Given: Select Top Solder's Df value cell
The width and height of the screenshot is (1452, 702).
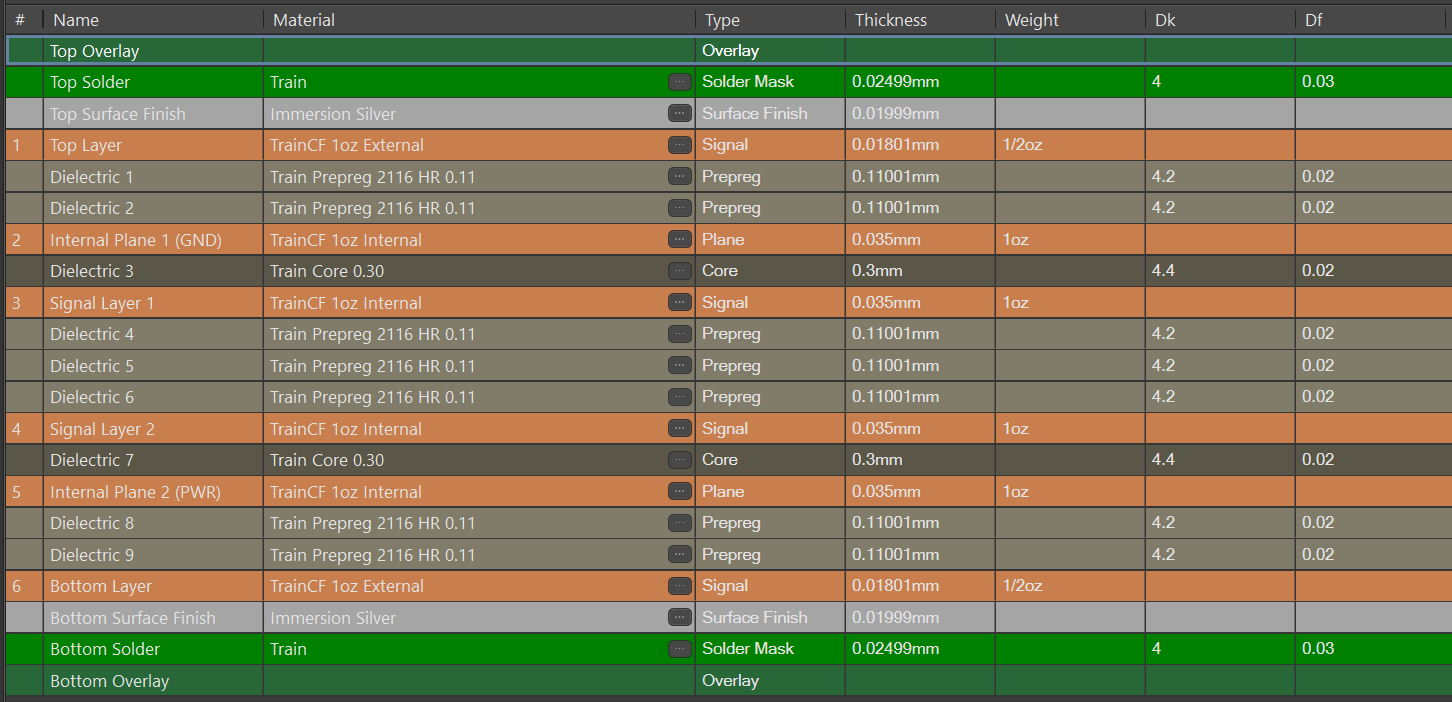Looking at the screenshot, I should [1370, 82].
